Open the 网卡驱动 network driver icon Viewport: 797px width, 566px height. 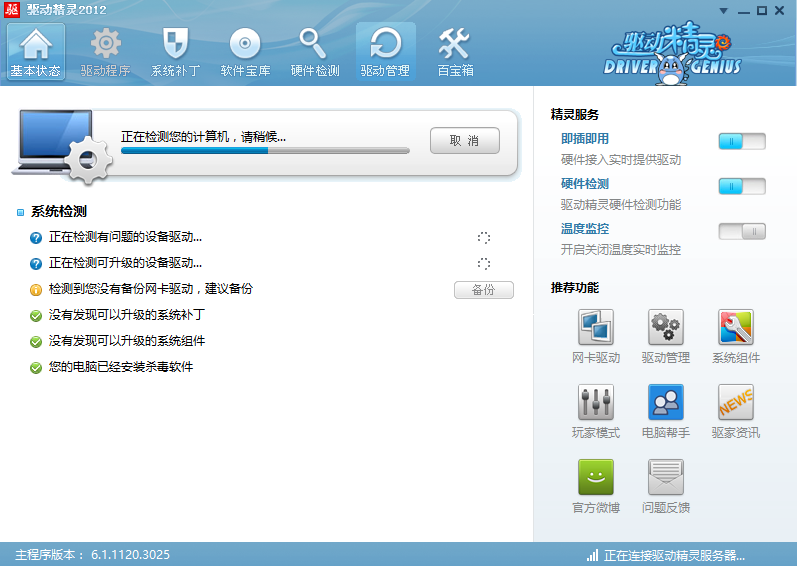pyautogui.click(x=596, y=328)
